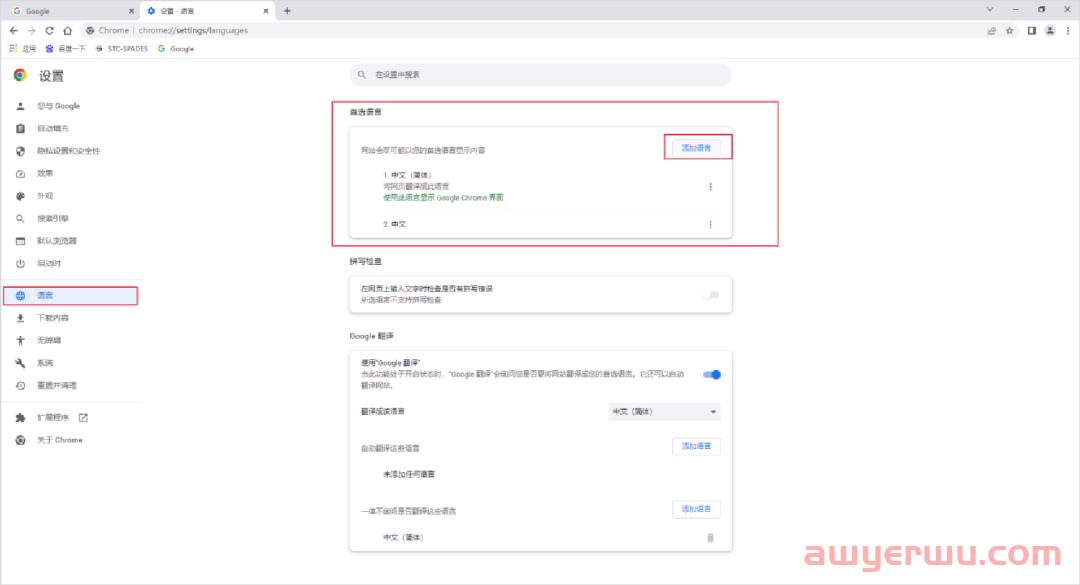The image size is (1080, 585).
Task: Click the "首选语言" section heading
Action: 366,112
